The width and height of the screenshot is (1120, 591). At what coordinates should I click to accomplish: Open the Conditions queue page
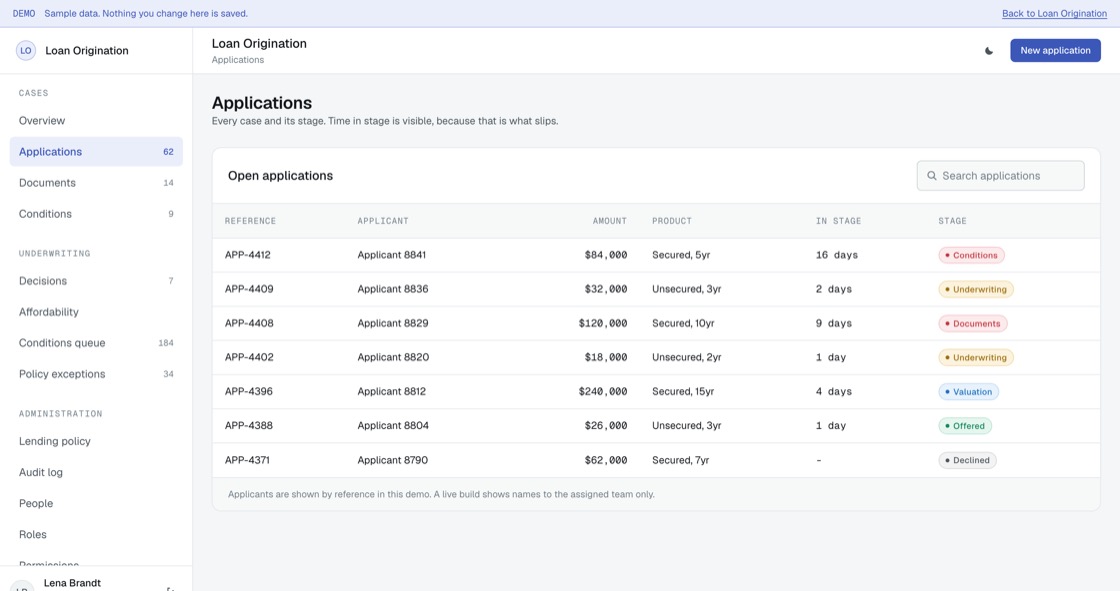tap(96, 343)
